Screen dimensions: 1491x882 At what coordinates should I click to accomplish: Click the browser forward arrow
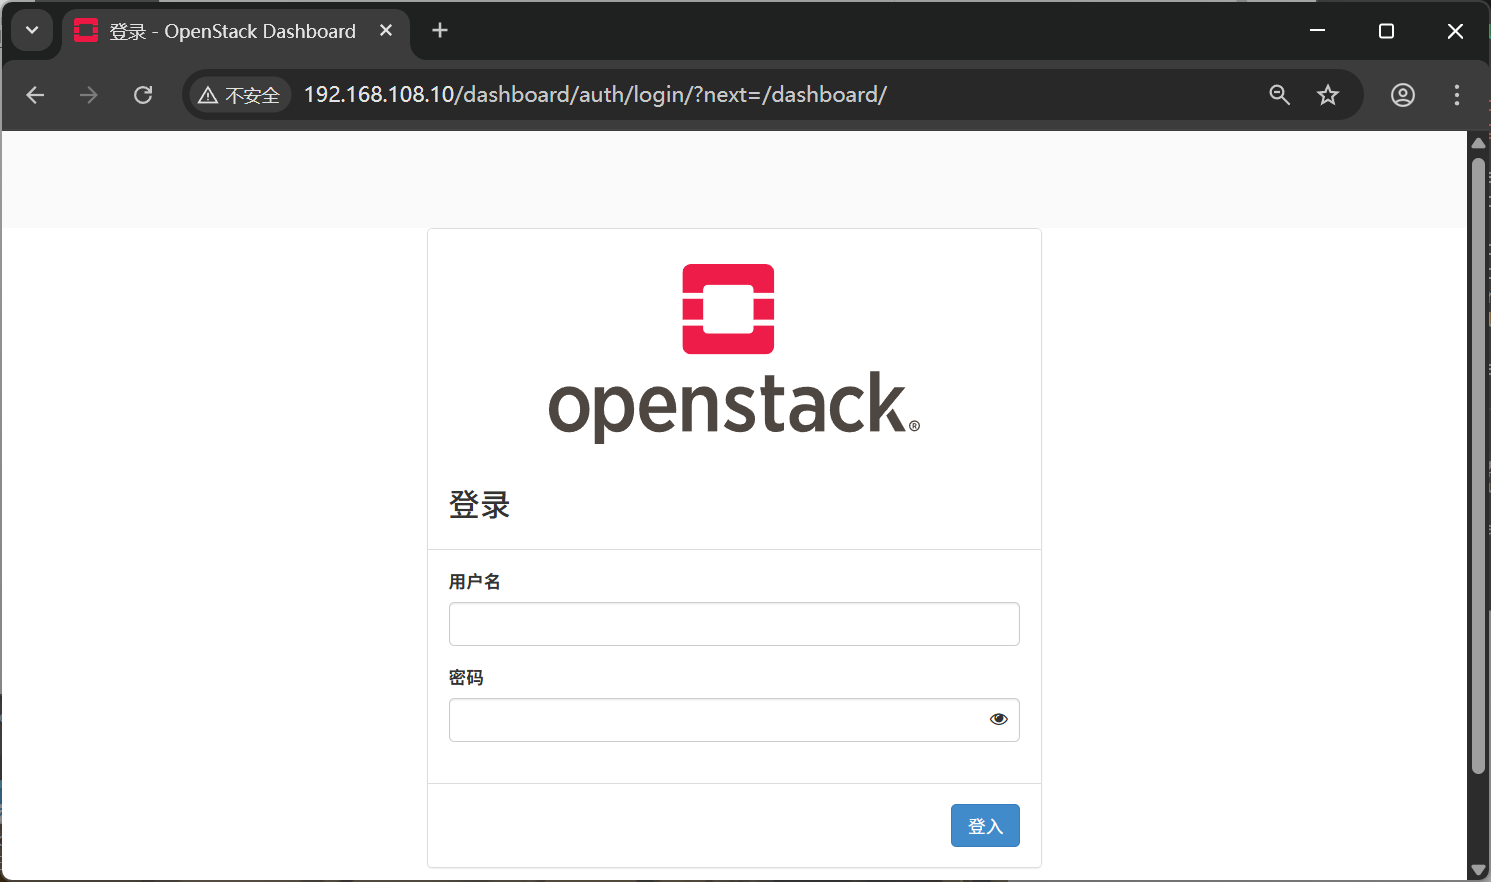pyautogui.click(x=89, y=95)
